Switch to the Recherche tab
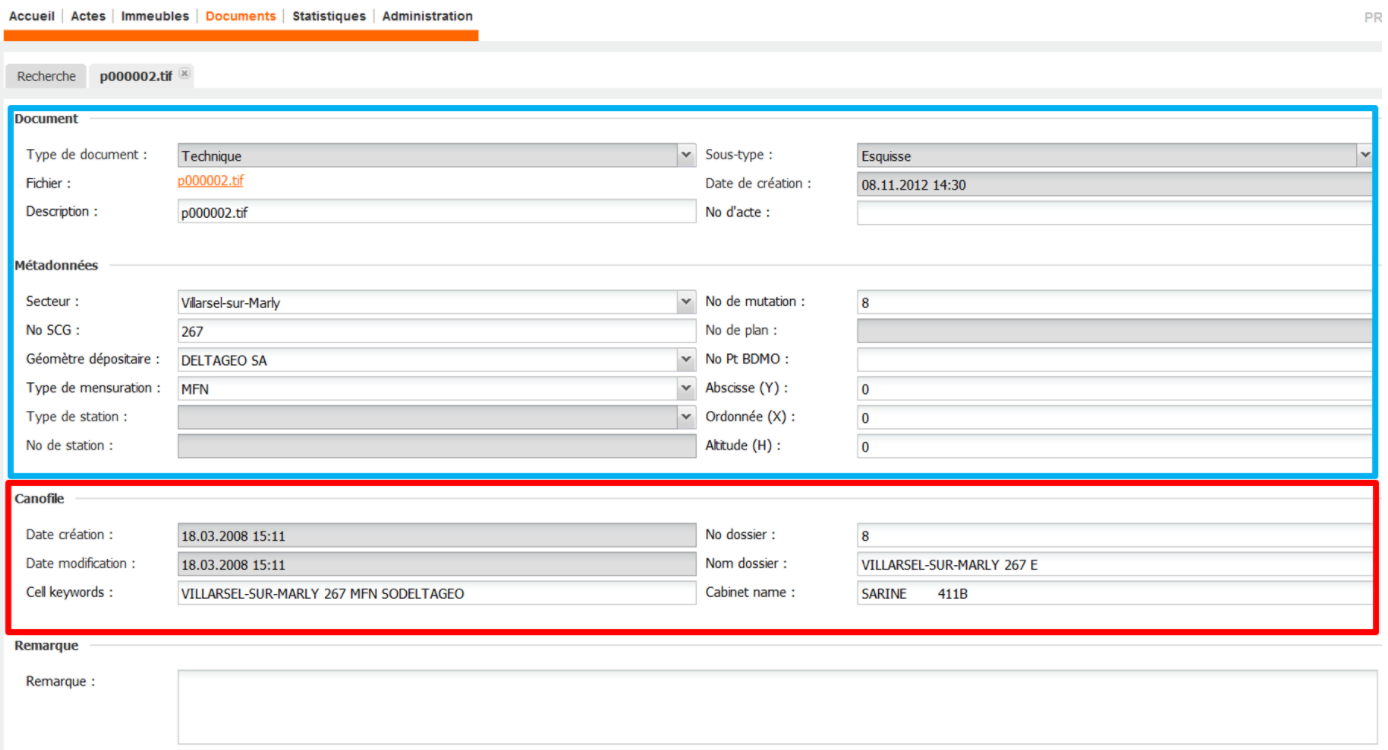Screen dimensions: 1388x750 click(46, 76)
